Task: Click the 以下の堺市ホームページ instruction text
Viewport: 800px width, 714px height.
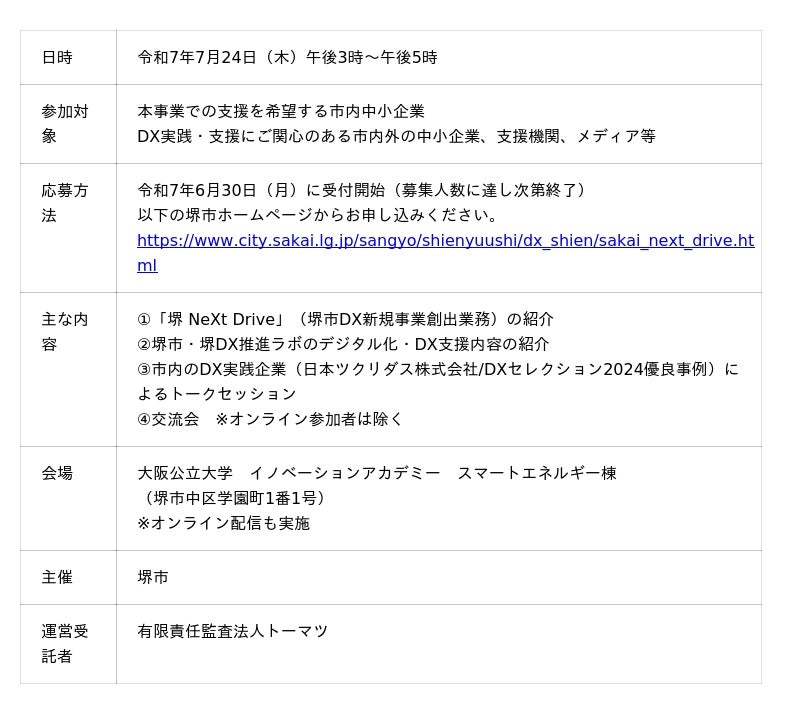Action: pyautogui.click(x=317, y=215)
